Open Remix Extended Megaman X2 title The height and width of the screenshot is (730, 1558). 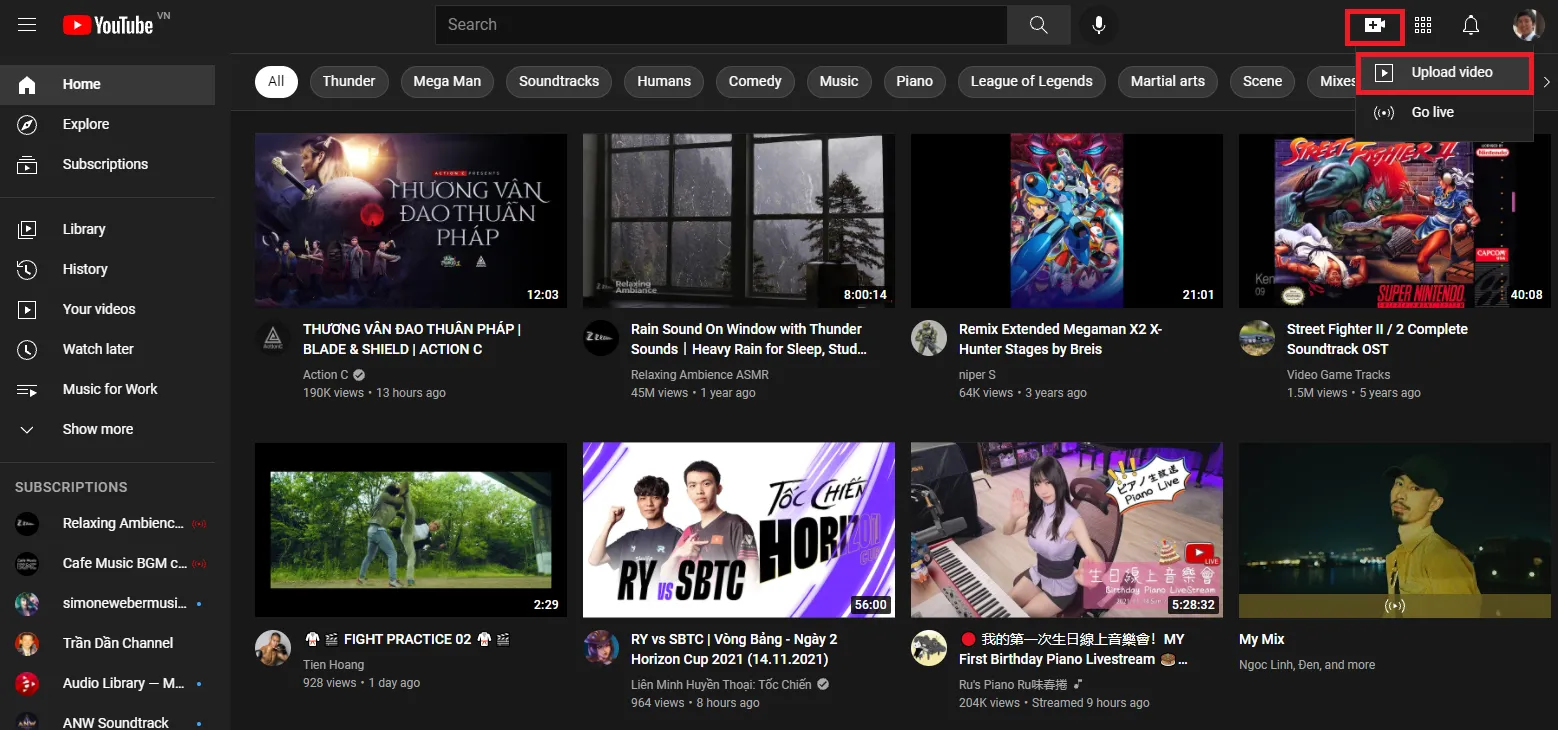[x=1060, y=339]
